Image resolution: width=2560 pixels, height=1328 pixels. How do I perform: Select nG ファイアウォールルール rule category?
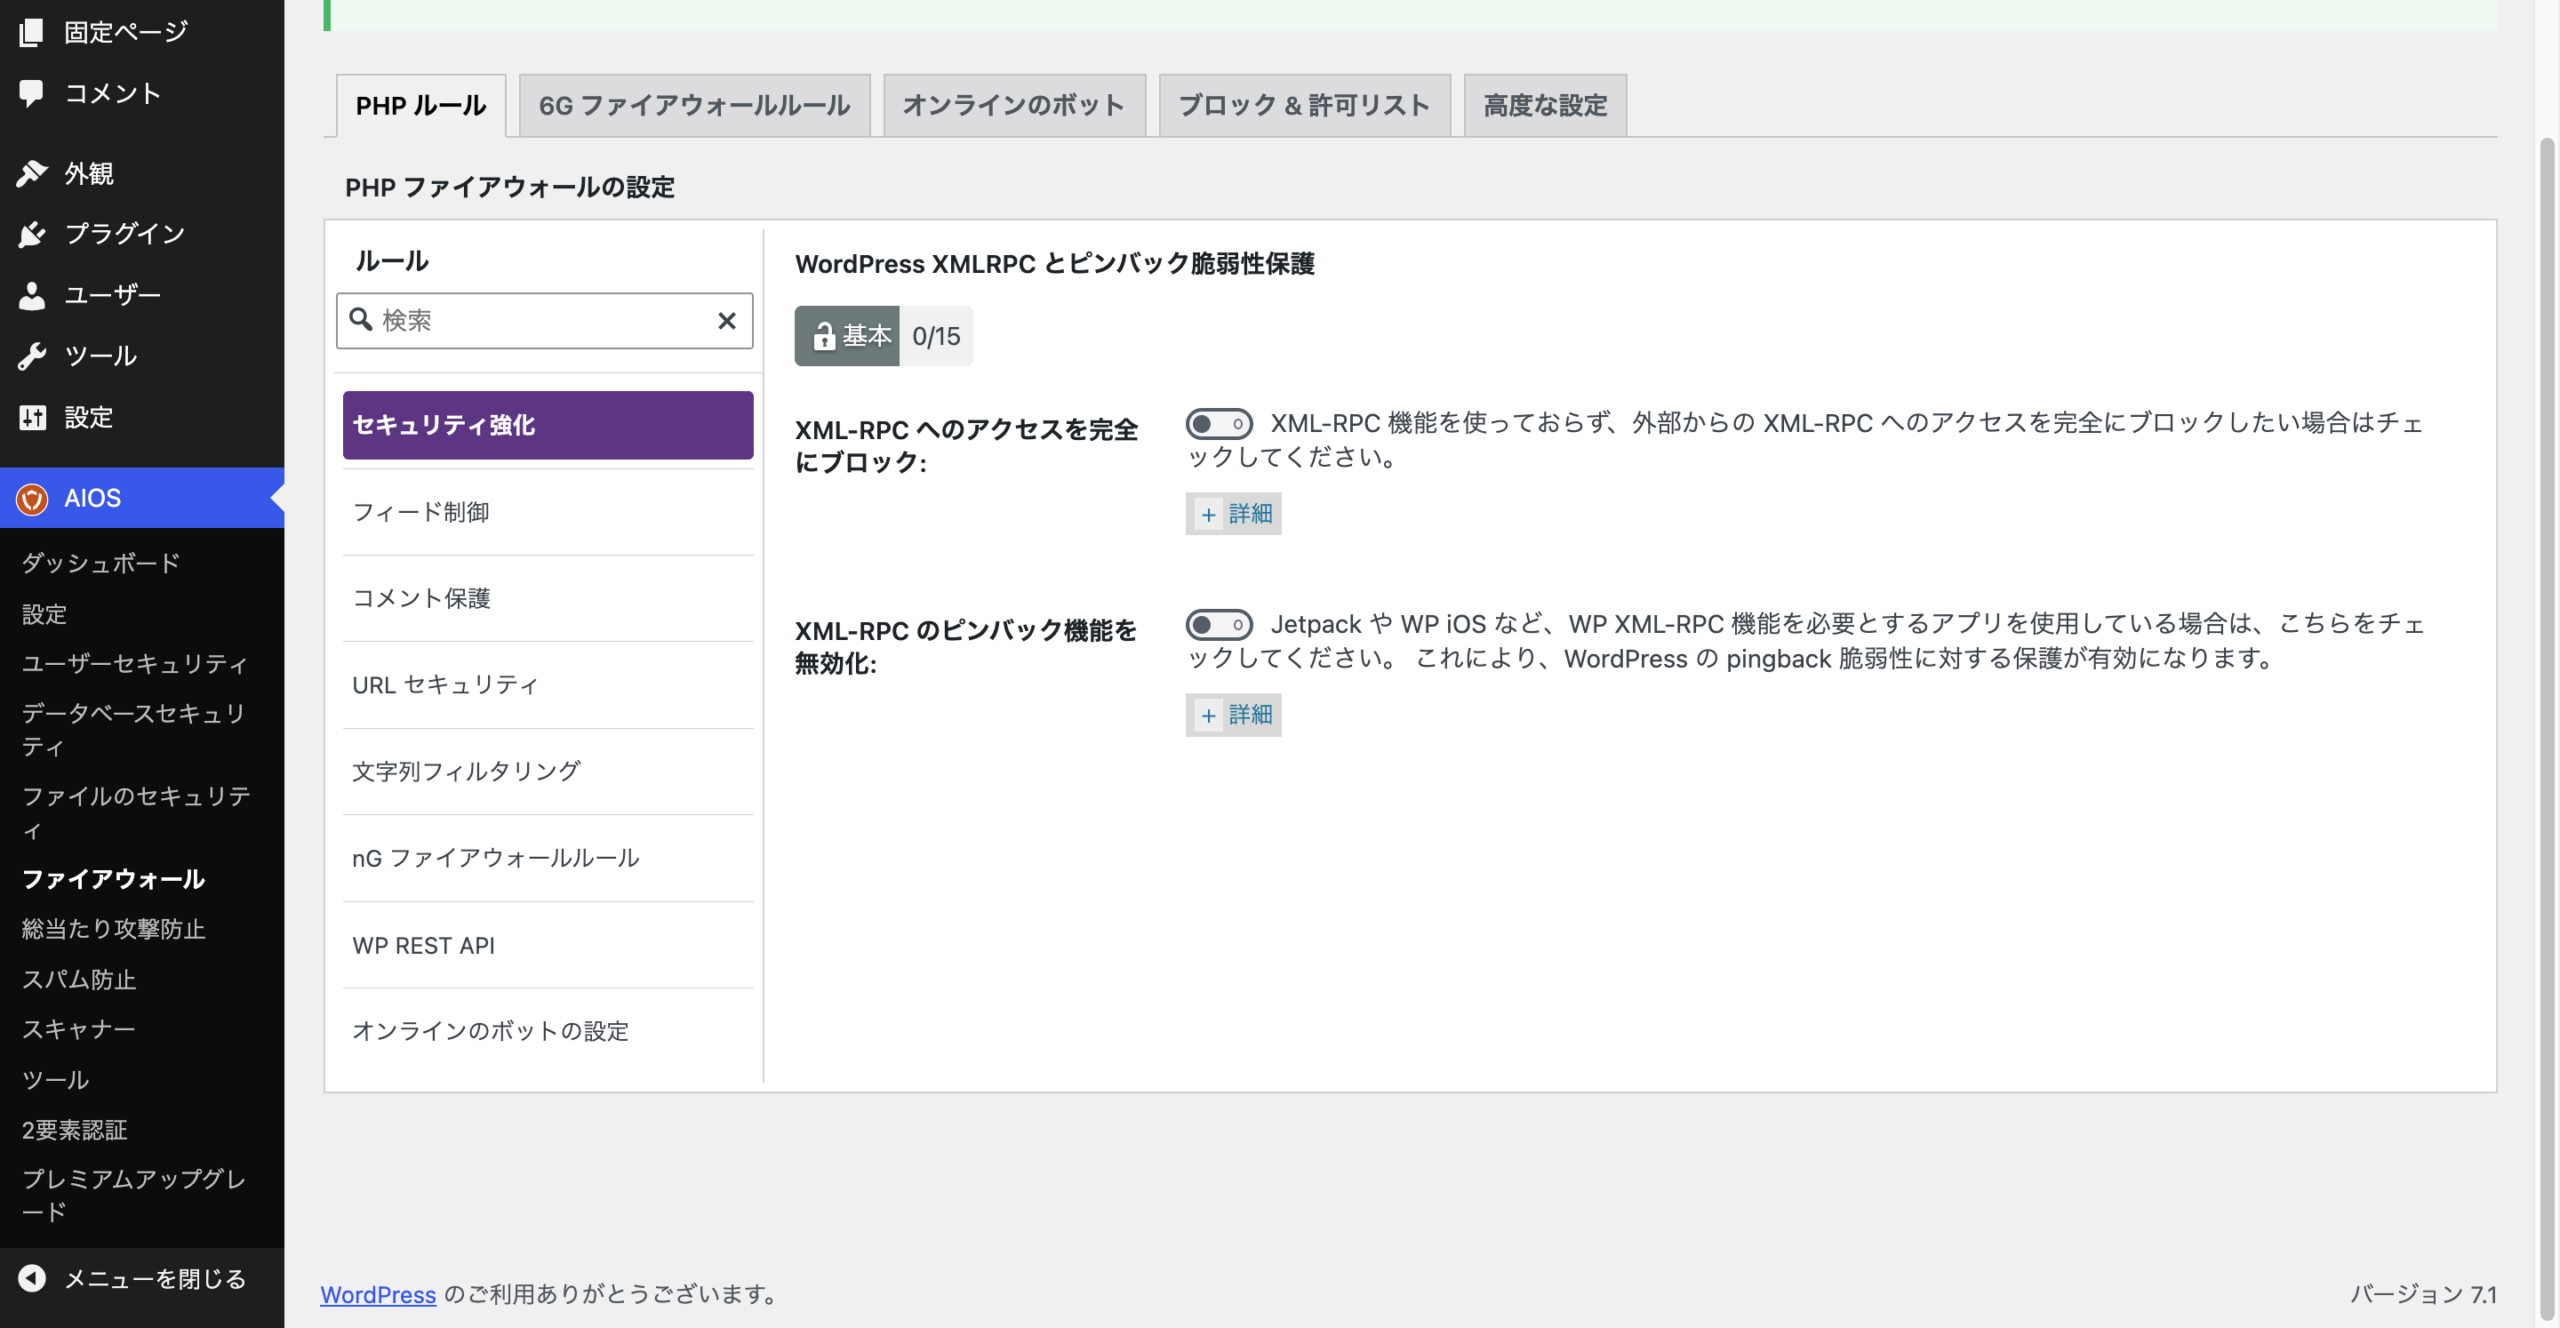coord(548,858)
